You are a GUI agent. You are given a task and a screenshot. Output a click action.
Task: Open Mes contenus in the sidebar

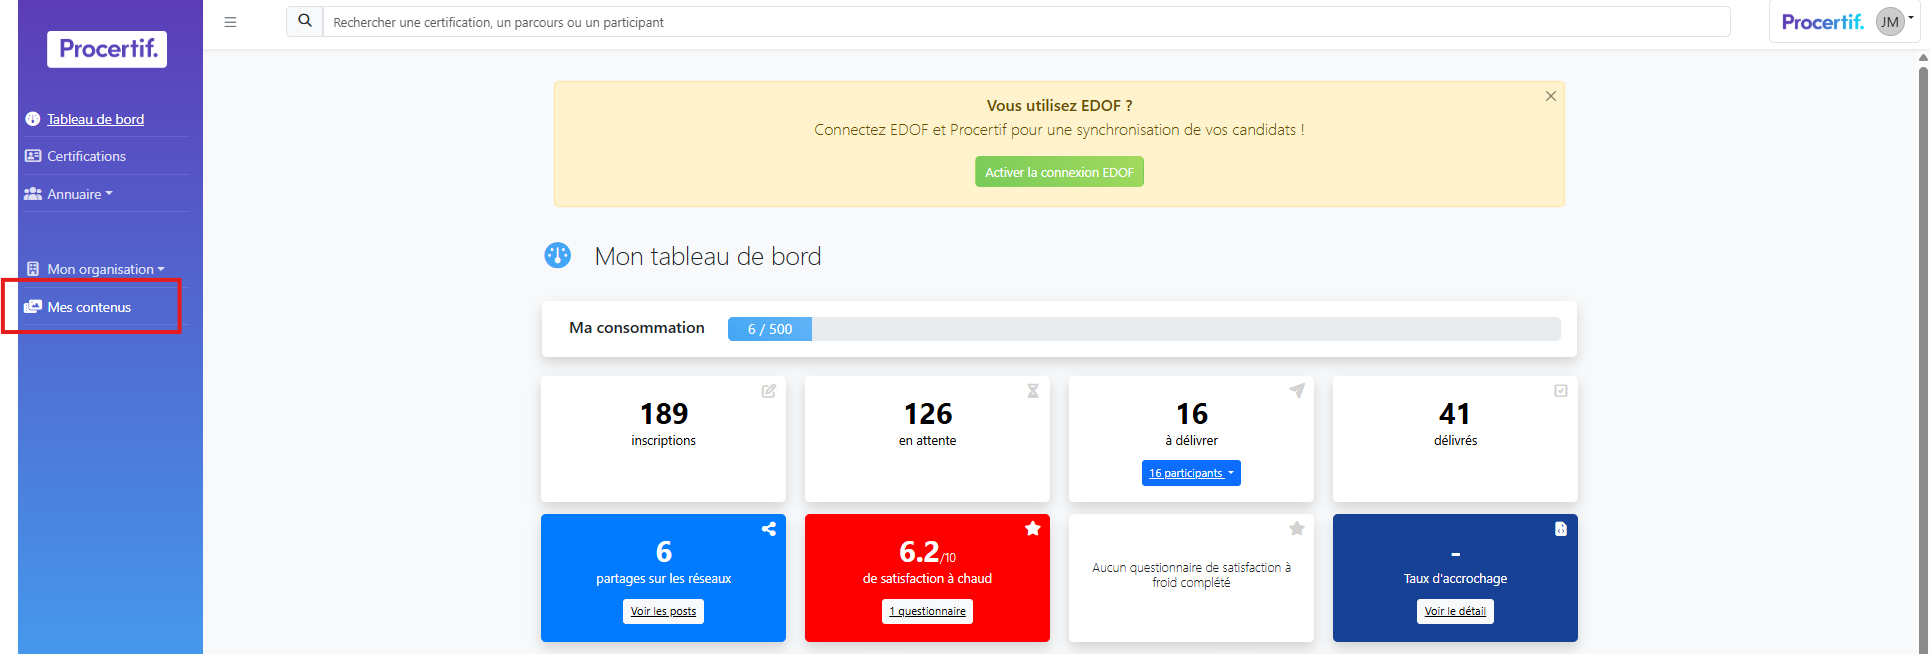point(89,307)
